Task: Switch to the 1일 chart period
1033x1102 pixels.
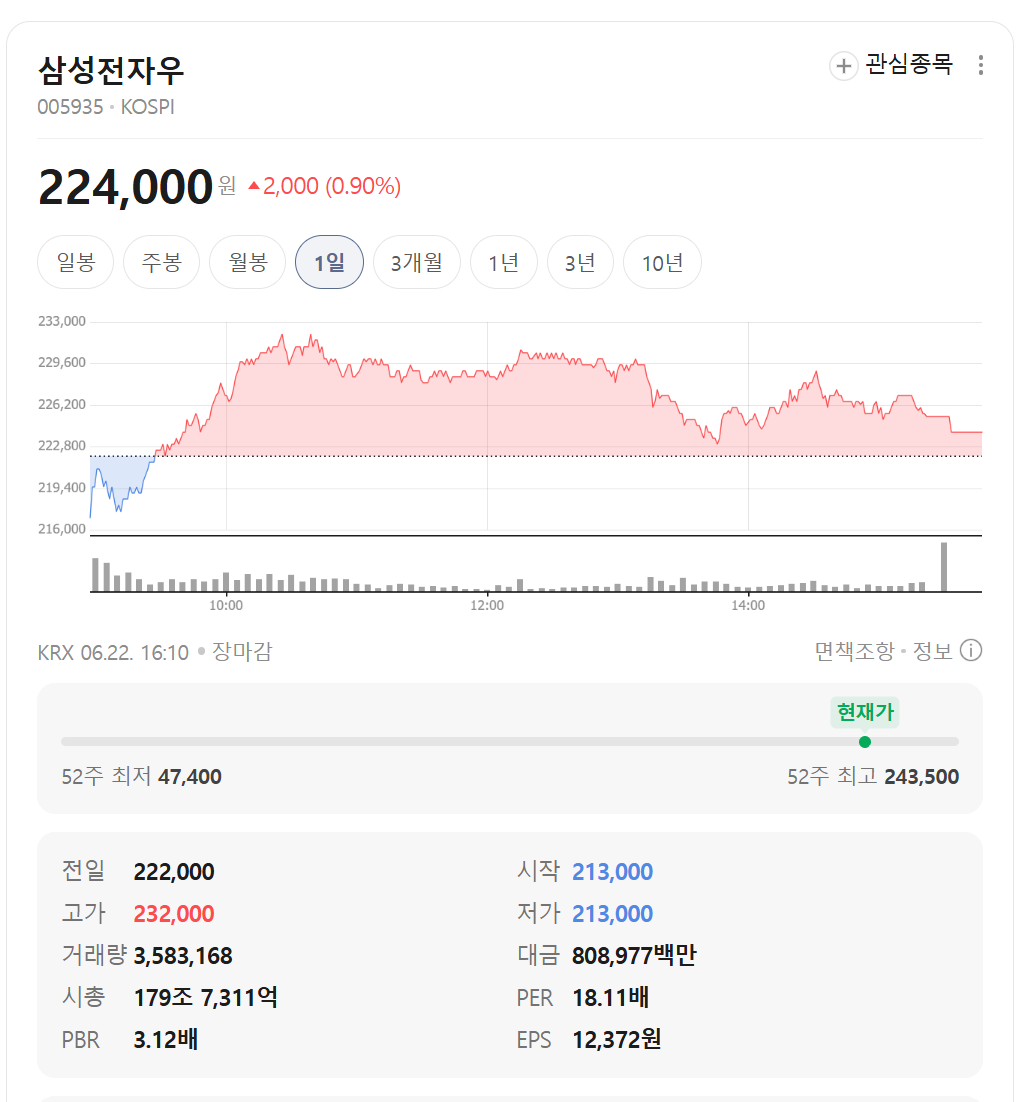Action: tap(329, 262)
